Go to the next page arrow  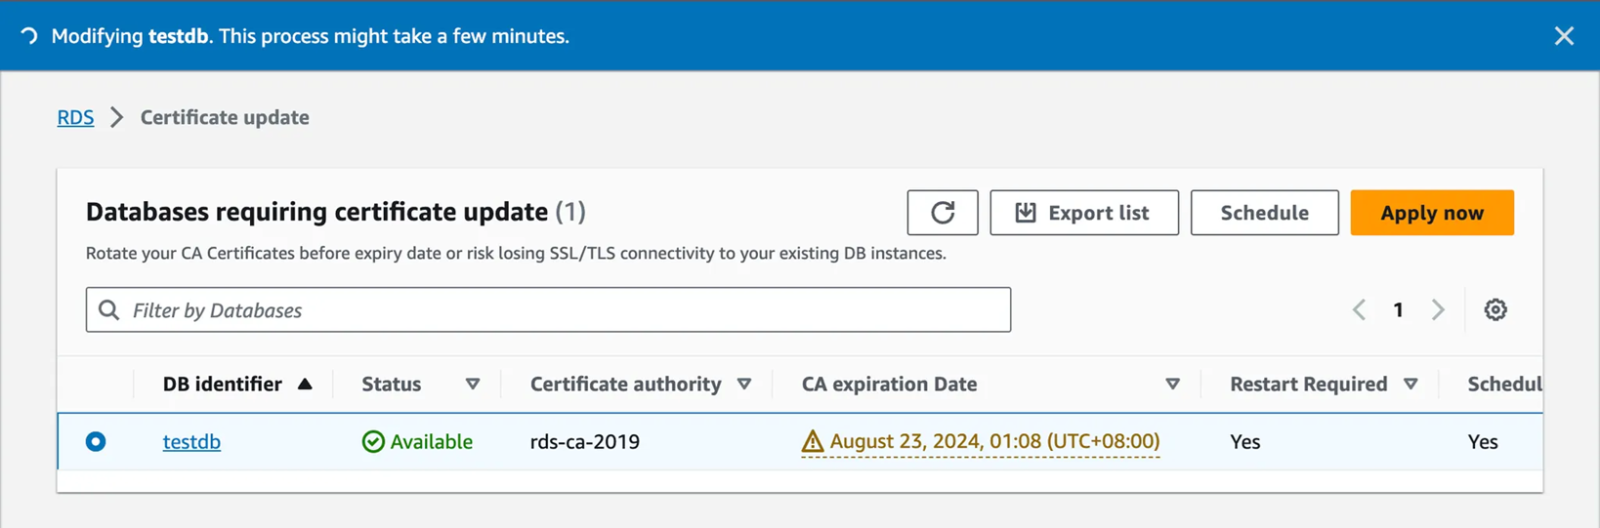(1438, 310)
